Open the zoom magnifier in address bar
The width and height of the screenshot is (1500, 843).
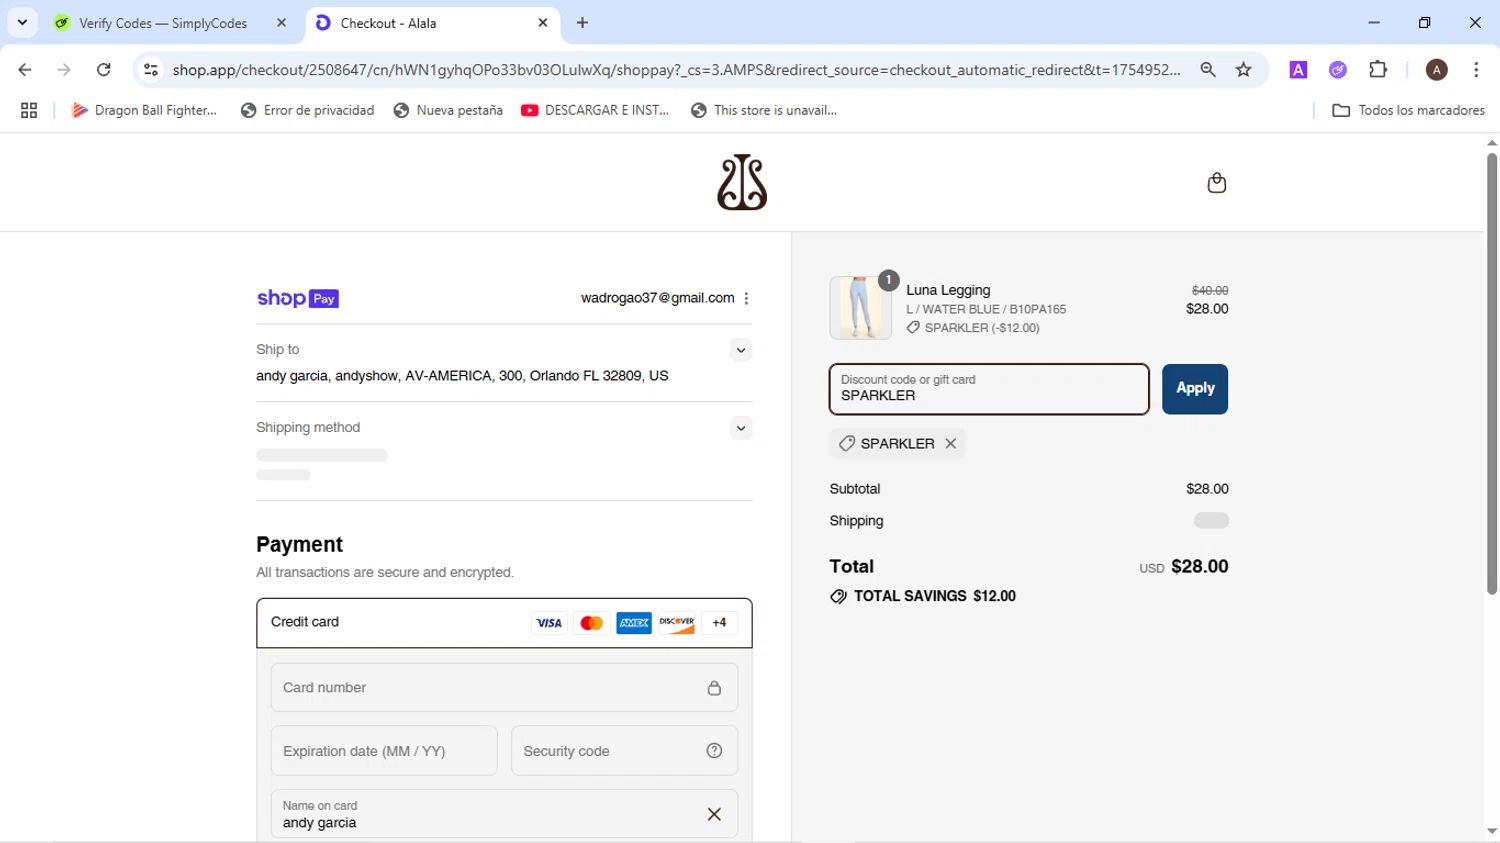coord(1208,70)
